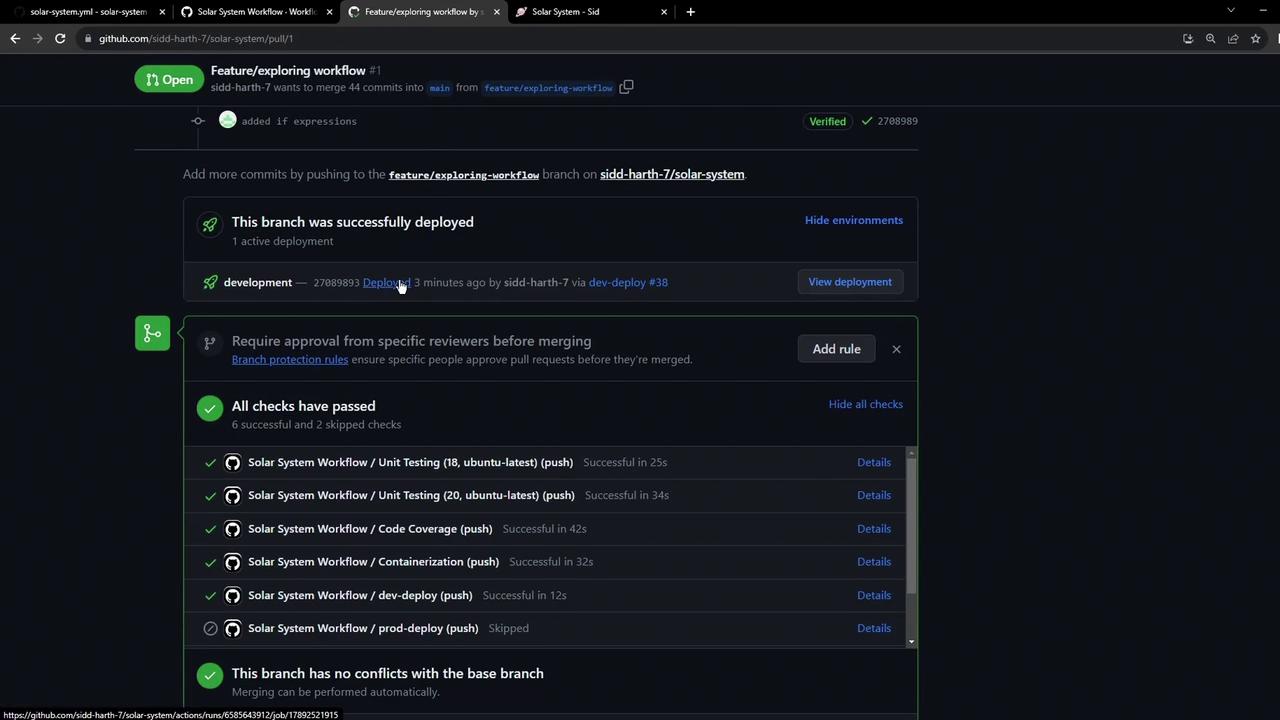Click the lock icon in the address bar

click(89, 38)
